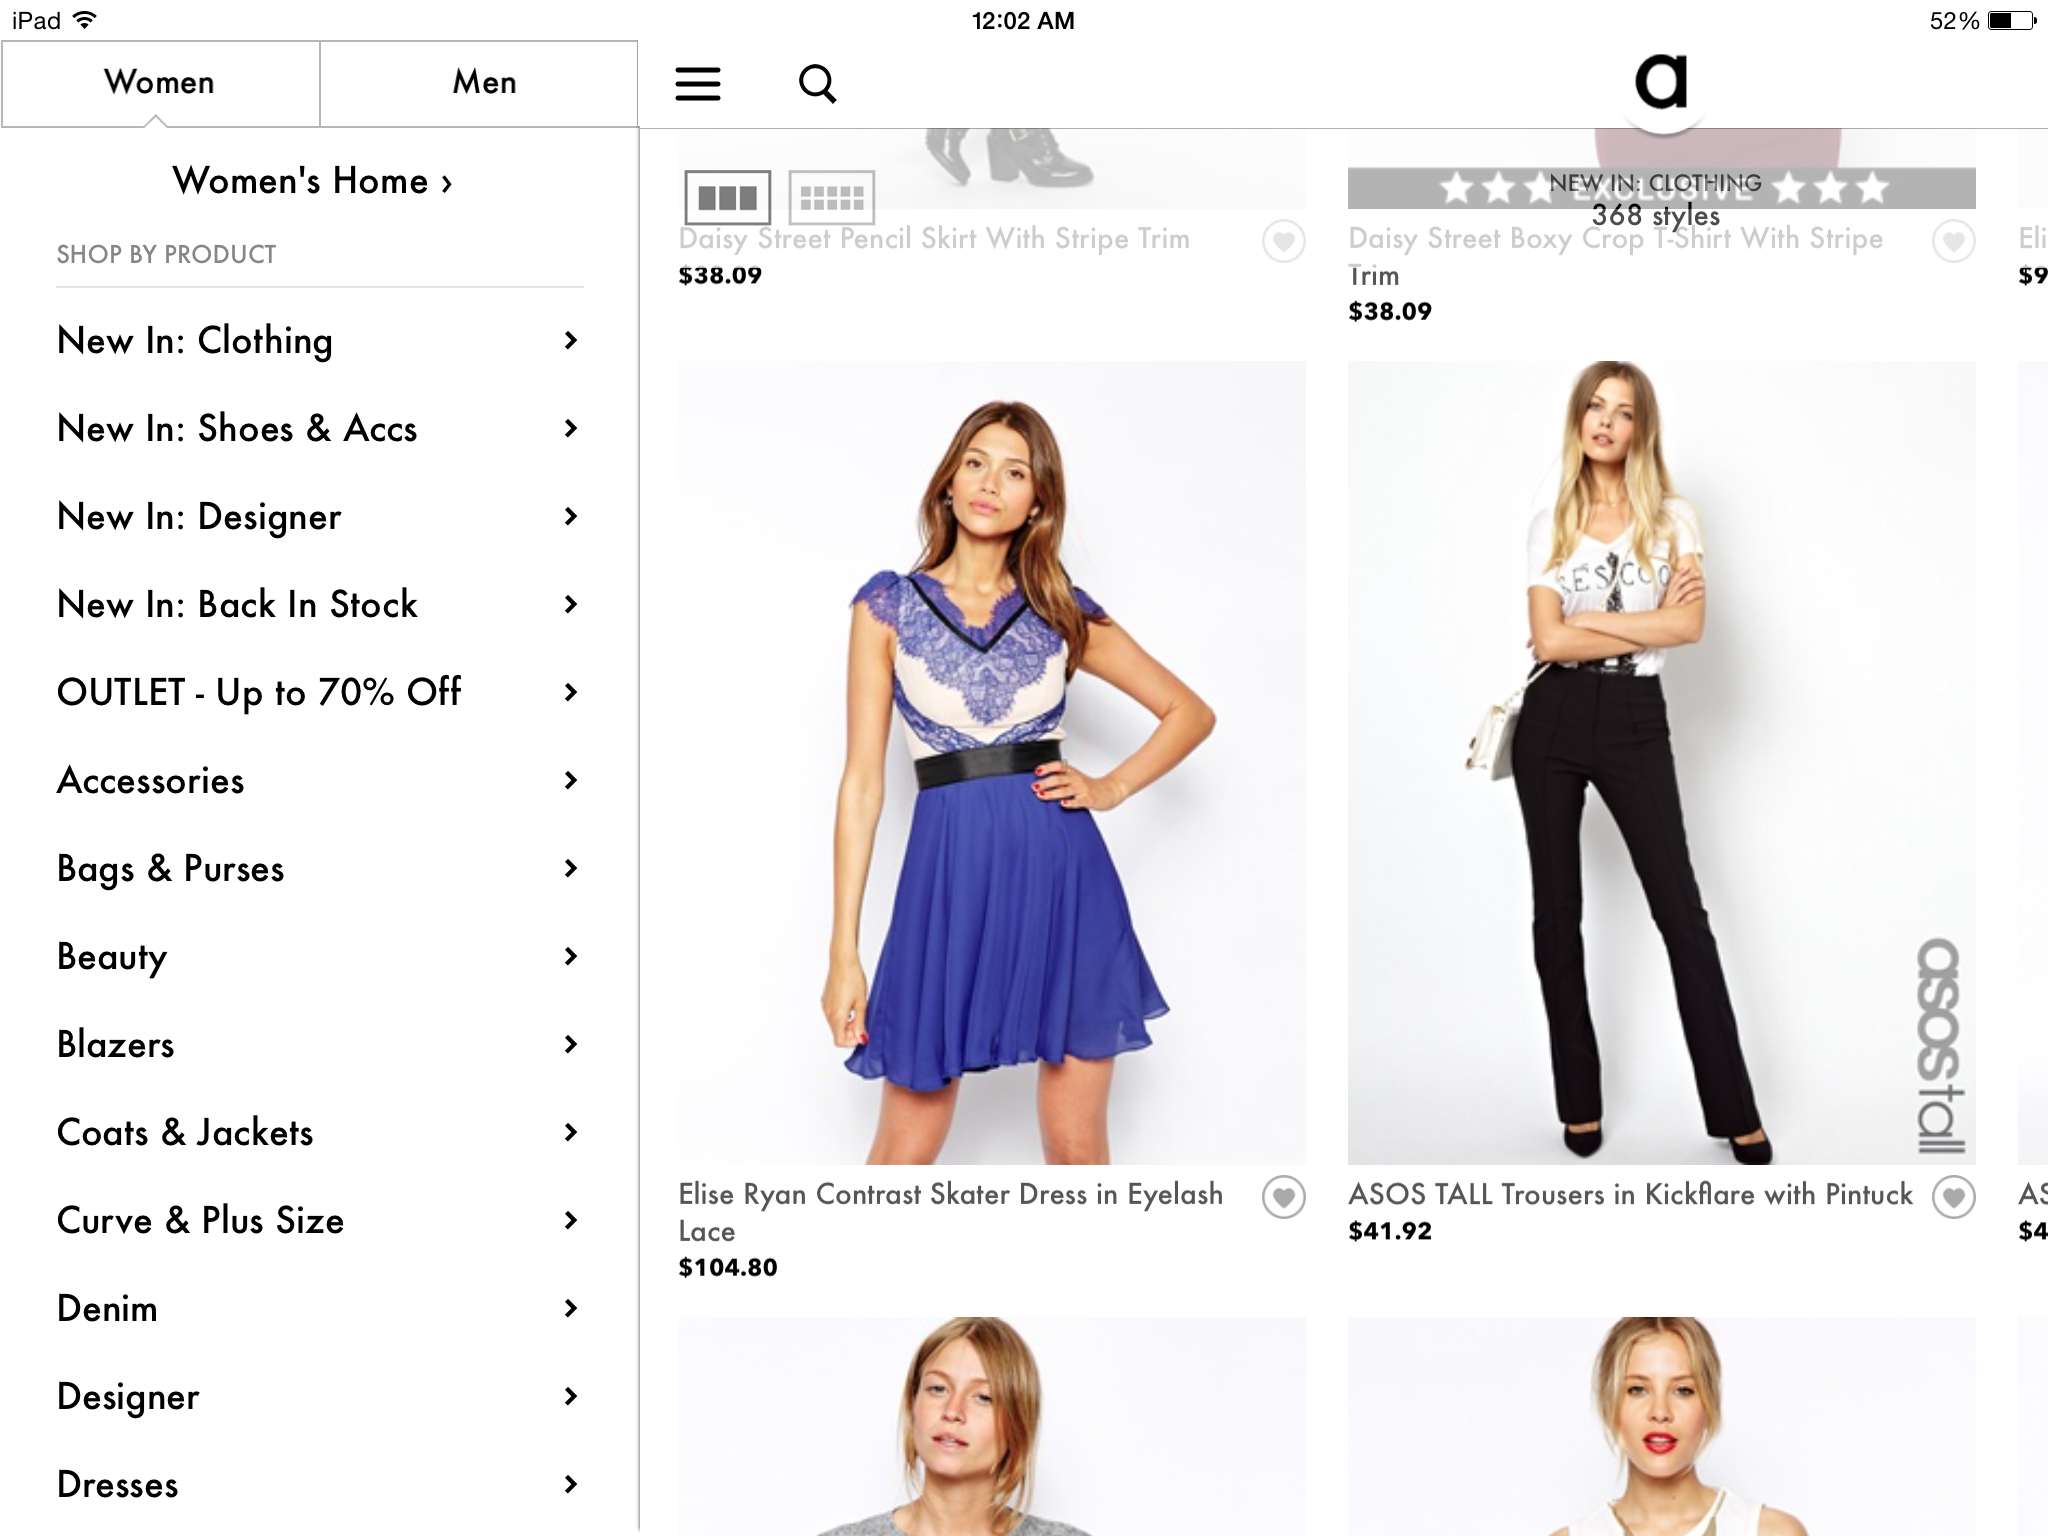Viewport: 2048px width, 1536px height.
Task: Open 'Daisy Street Boxy Crop T-Shirt' title
Action: click(1616, 257)
